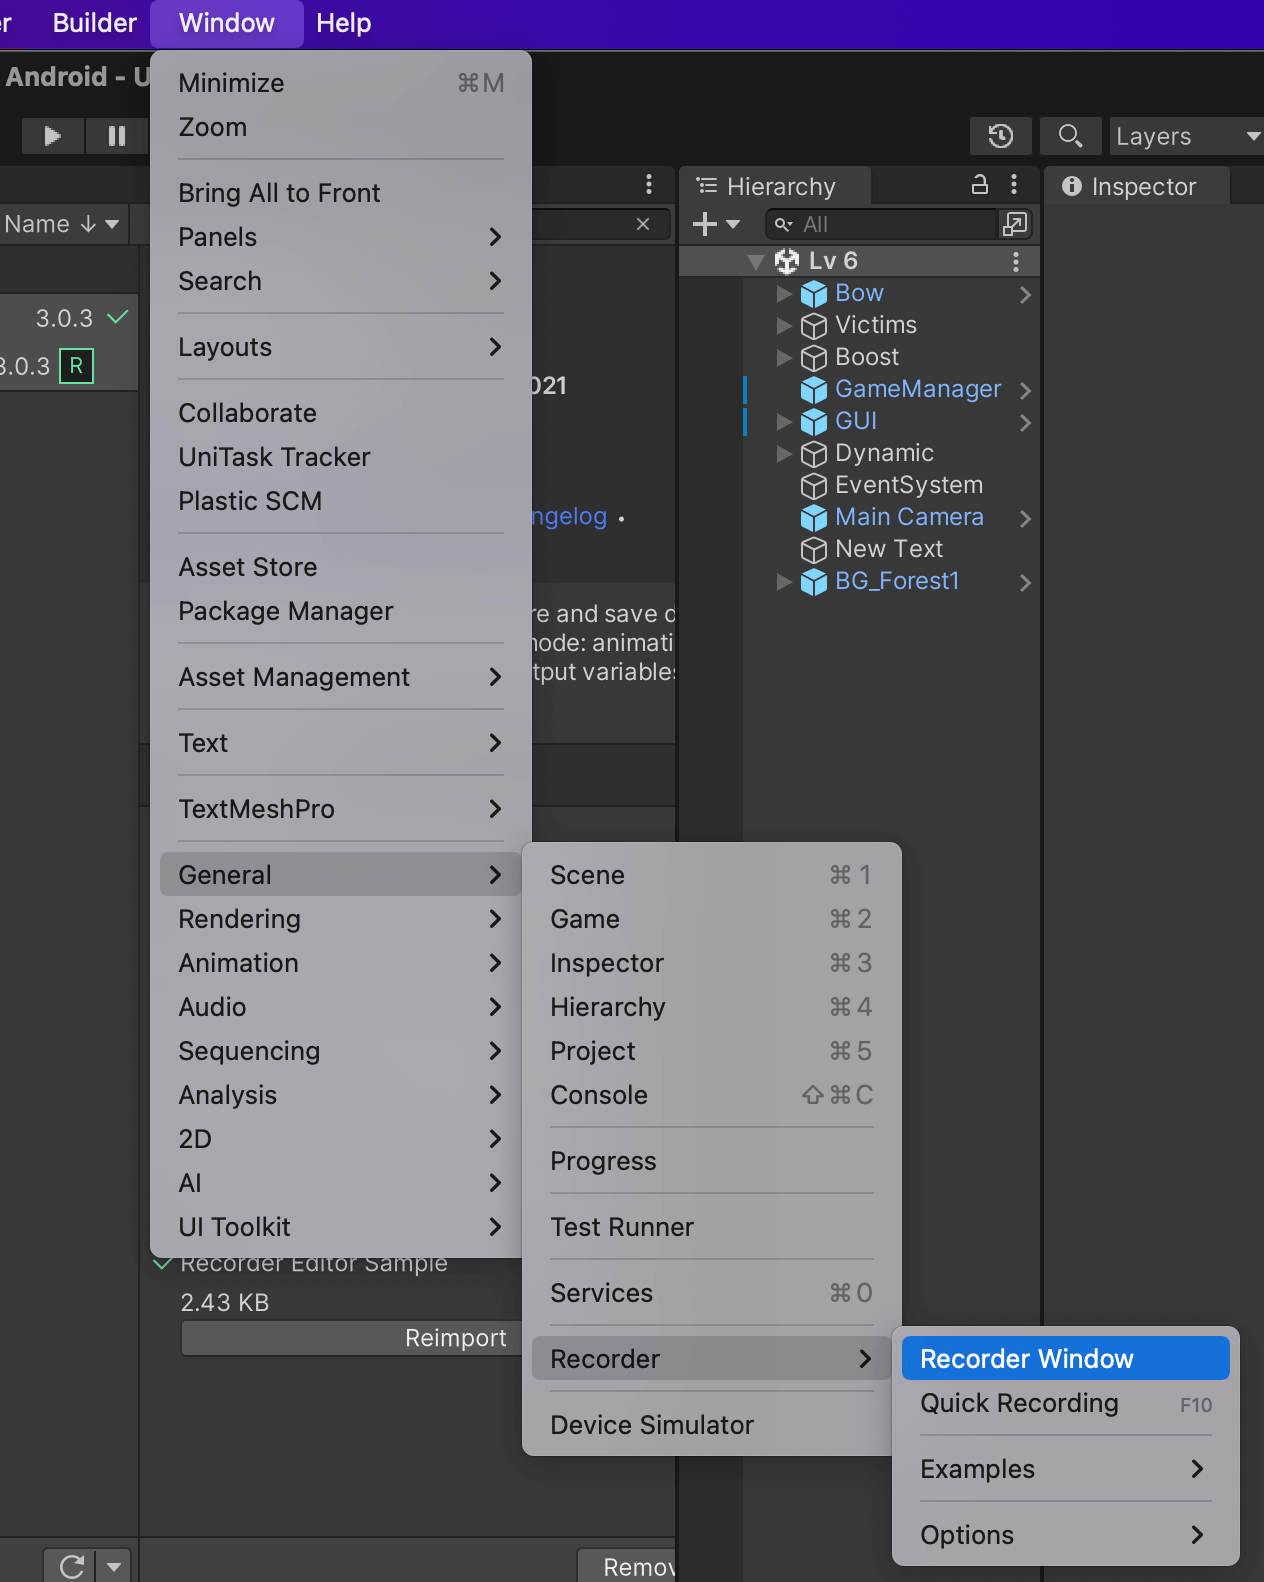Click the search-by-type icon in Hierarchy

click(1015, 224)
